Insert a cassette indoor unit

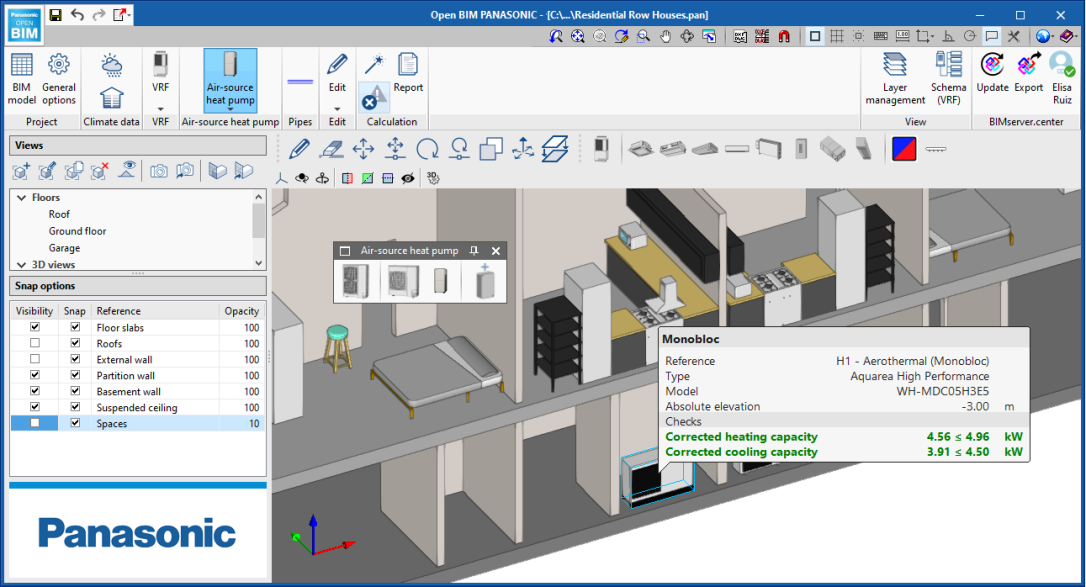641,149
